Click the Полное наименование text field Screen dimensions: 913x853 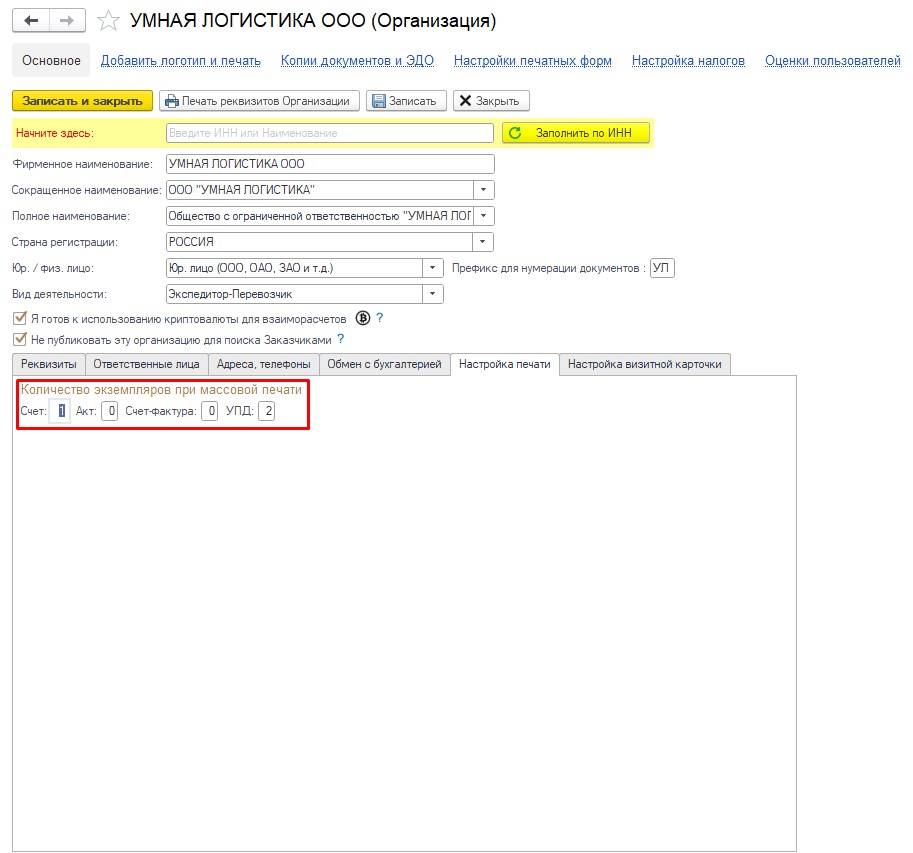(320, 216)
